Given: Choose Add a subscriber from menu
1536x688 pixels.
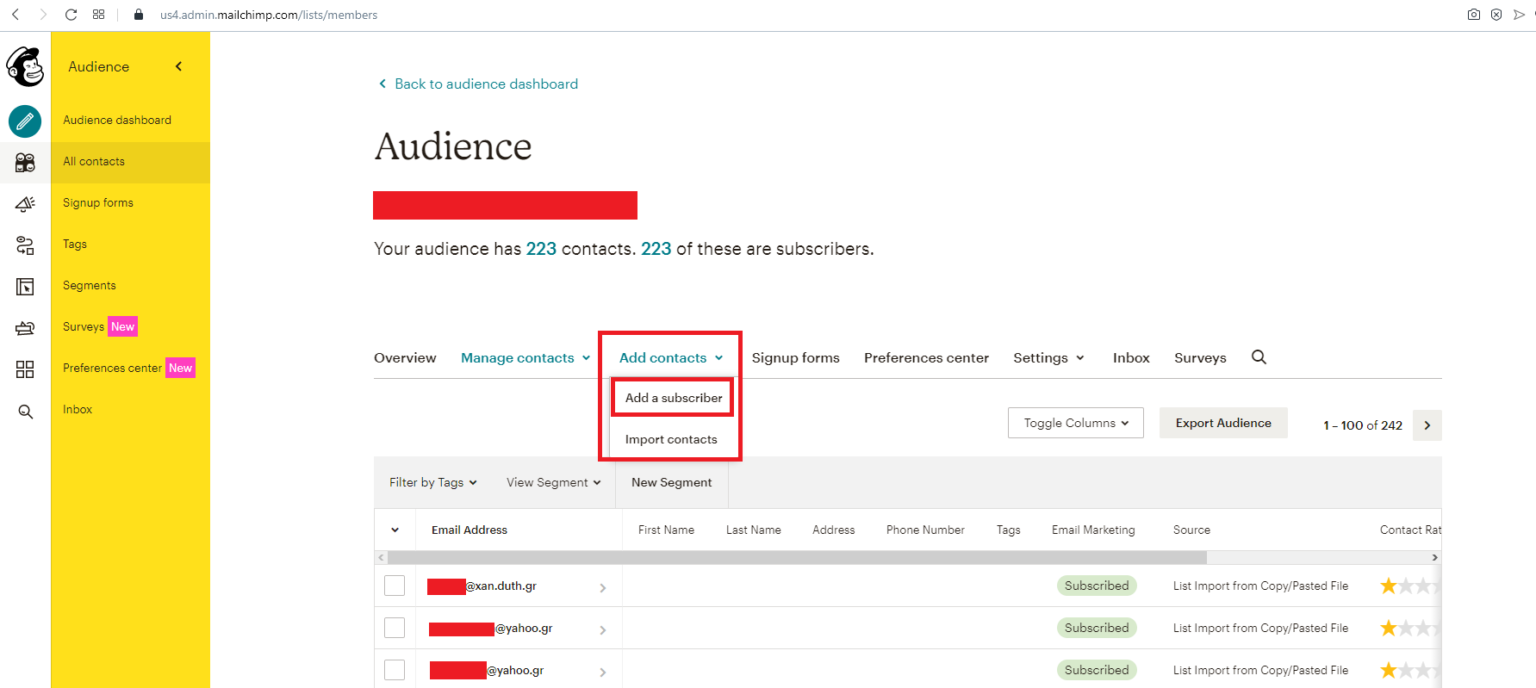Looking at the screenshot, I should point(673,398).
